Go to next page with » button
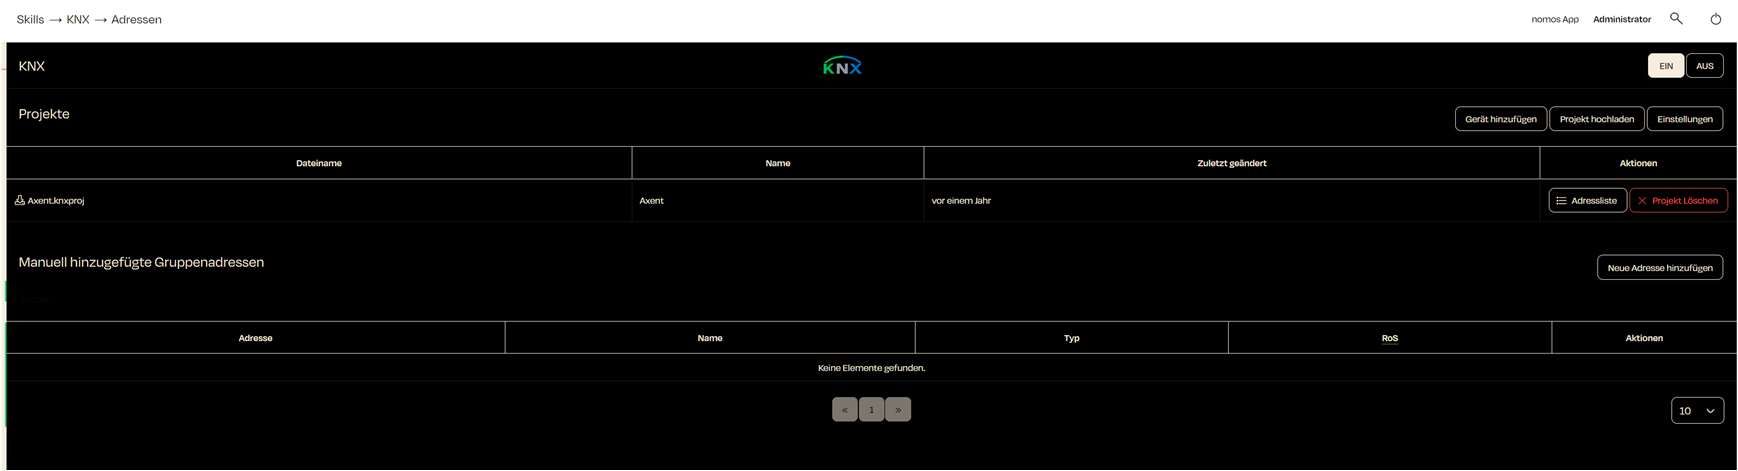1738x471 pixels. (x=898, y=410)
